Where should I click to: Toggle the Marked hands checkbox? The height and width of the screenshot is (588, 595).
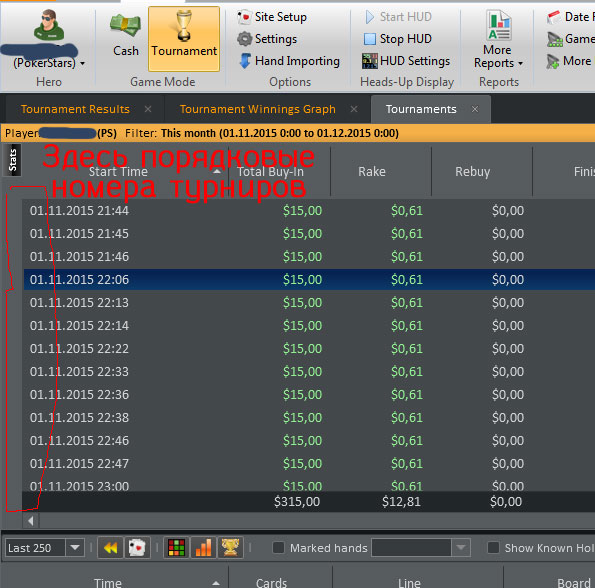[278, 547]
